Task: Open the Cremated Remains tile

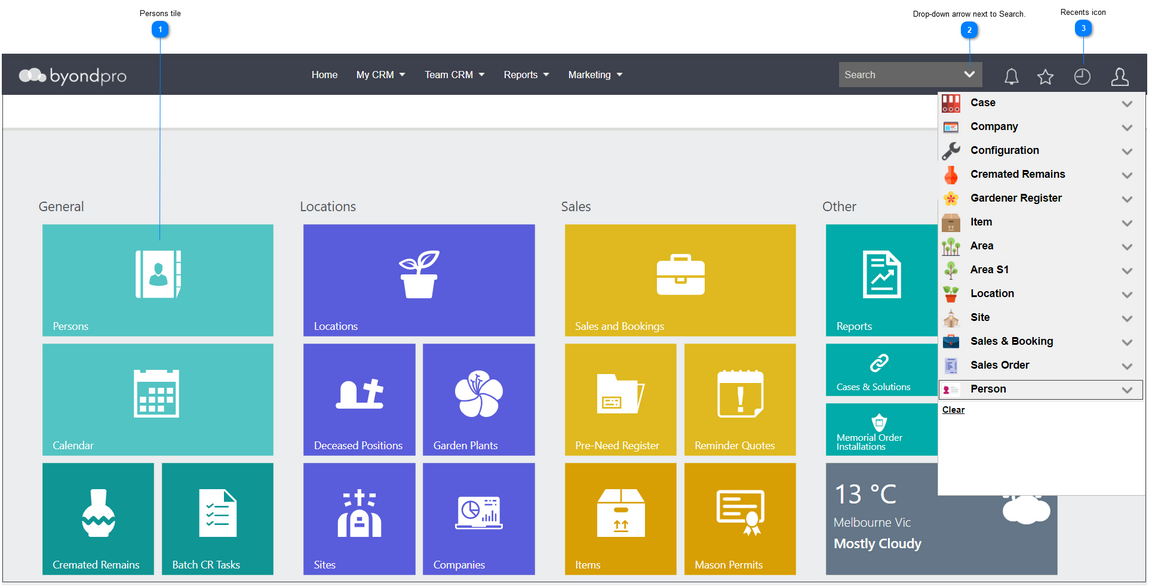Action: coord(98,519)
